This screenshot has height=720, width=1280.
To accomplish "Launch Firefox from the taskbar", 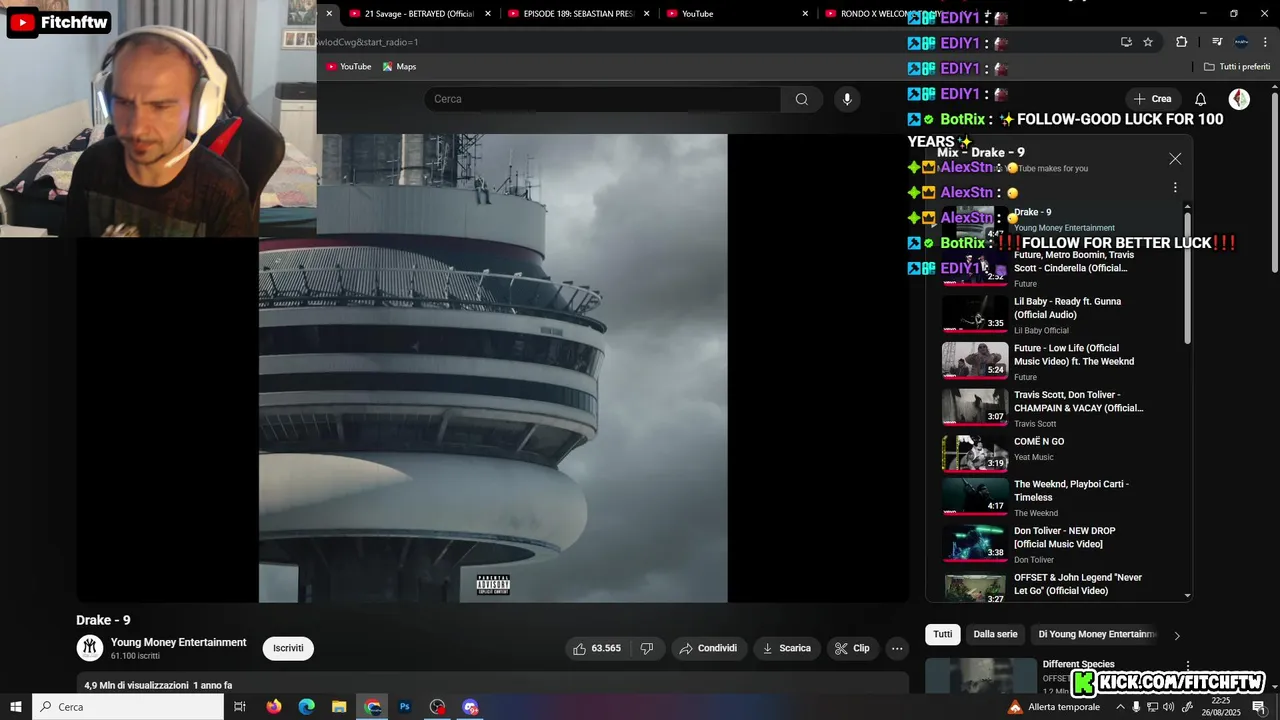I will point(274,707).
